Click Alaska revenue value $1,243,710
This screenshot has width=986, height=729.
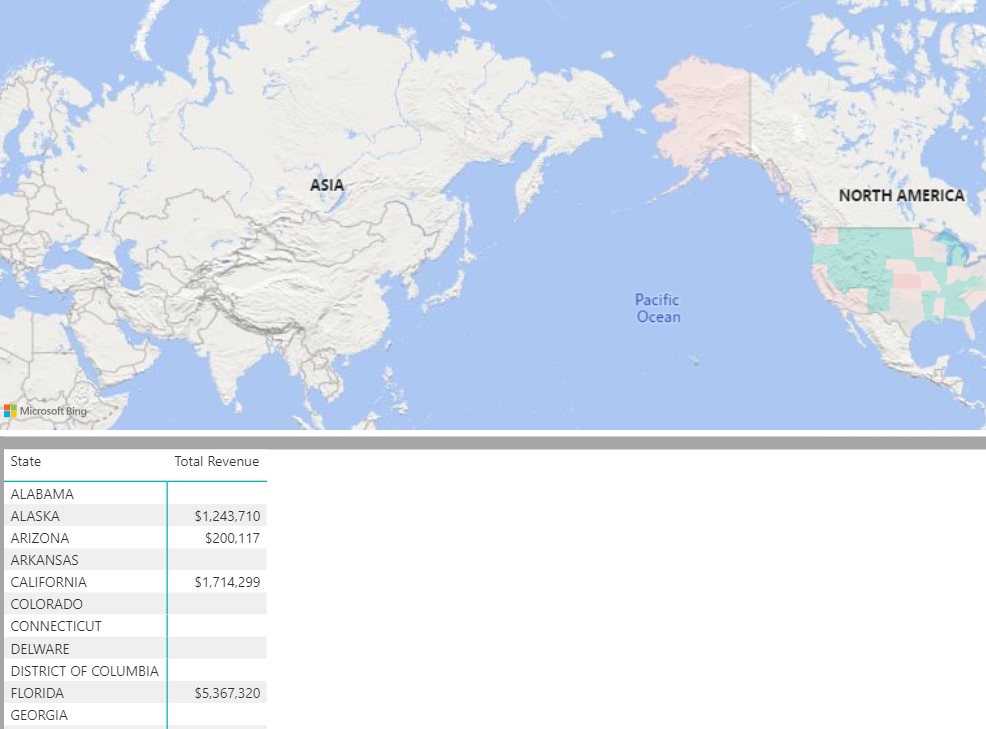(227, 516)
